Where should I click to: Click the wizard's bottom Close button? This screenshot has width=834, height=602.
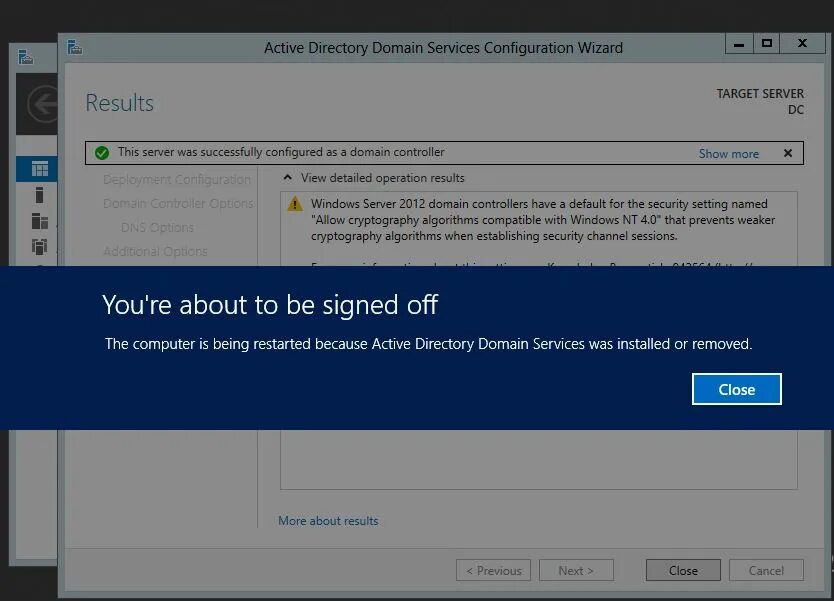(683, 570)
